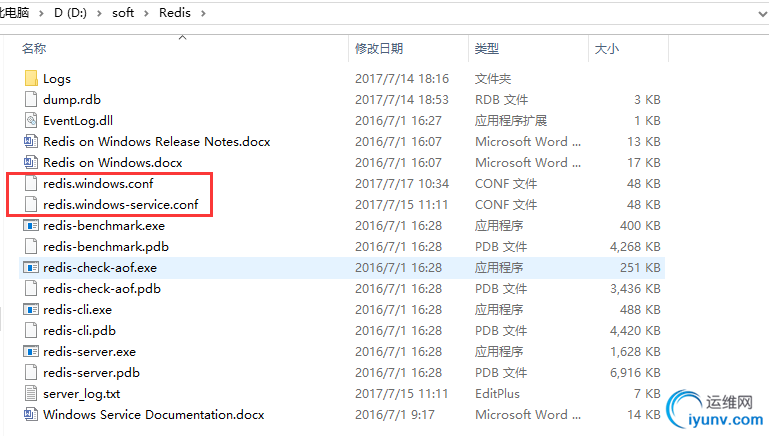769x436 pixels.
Task: Sort by the 类型 column header
Action: click(x=487, y=49)
